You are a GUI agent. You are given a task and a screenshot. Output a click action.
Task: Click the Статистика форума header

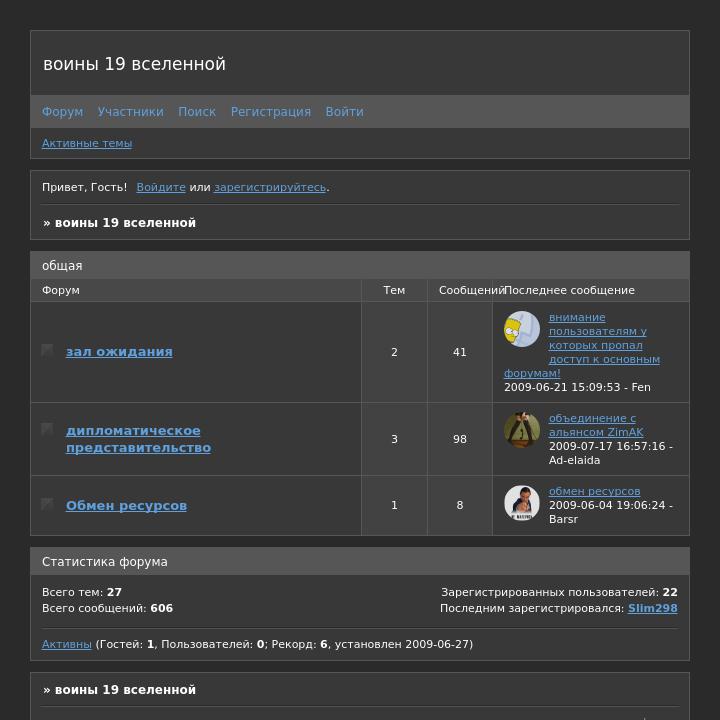pyautogui.click(x=105, y=562)
